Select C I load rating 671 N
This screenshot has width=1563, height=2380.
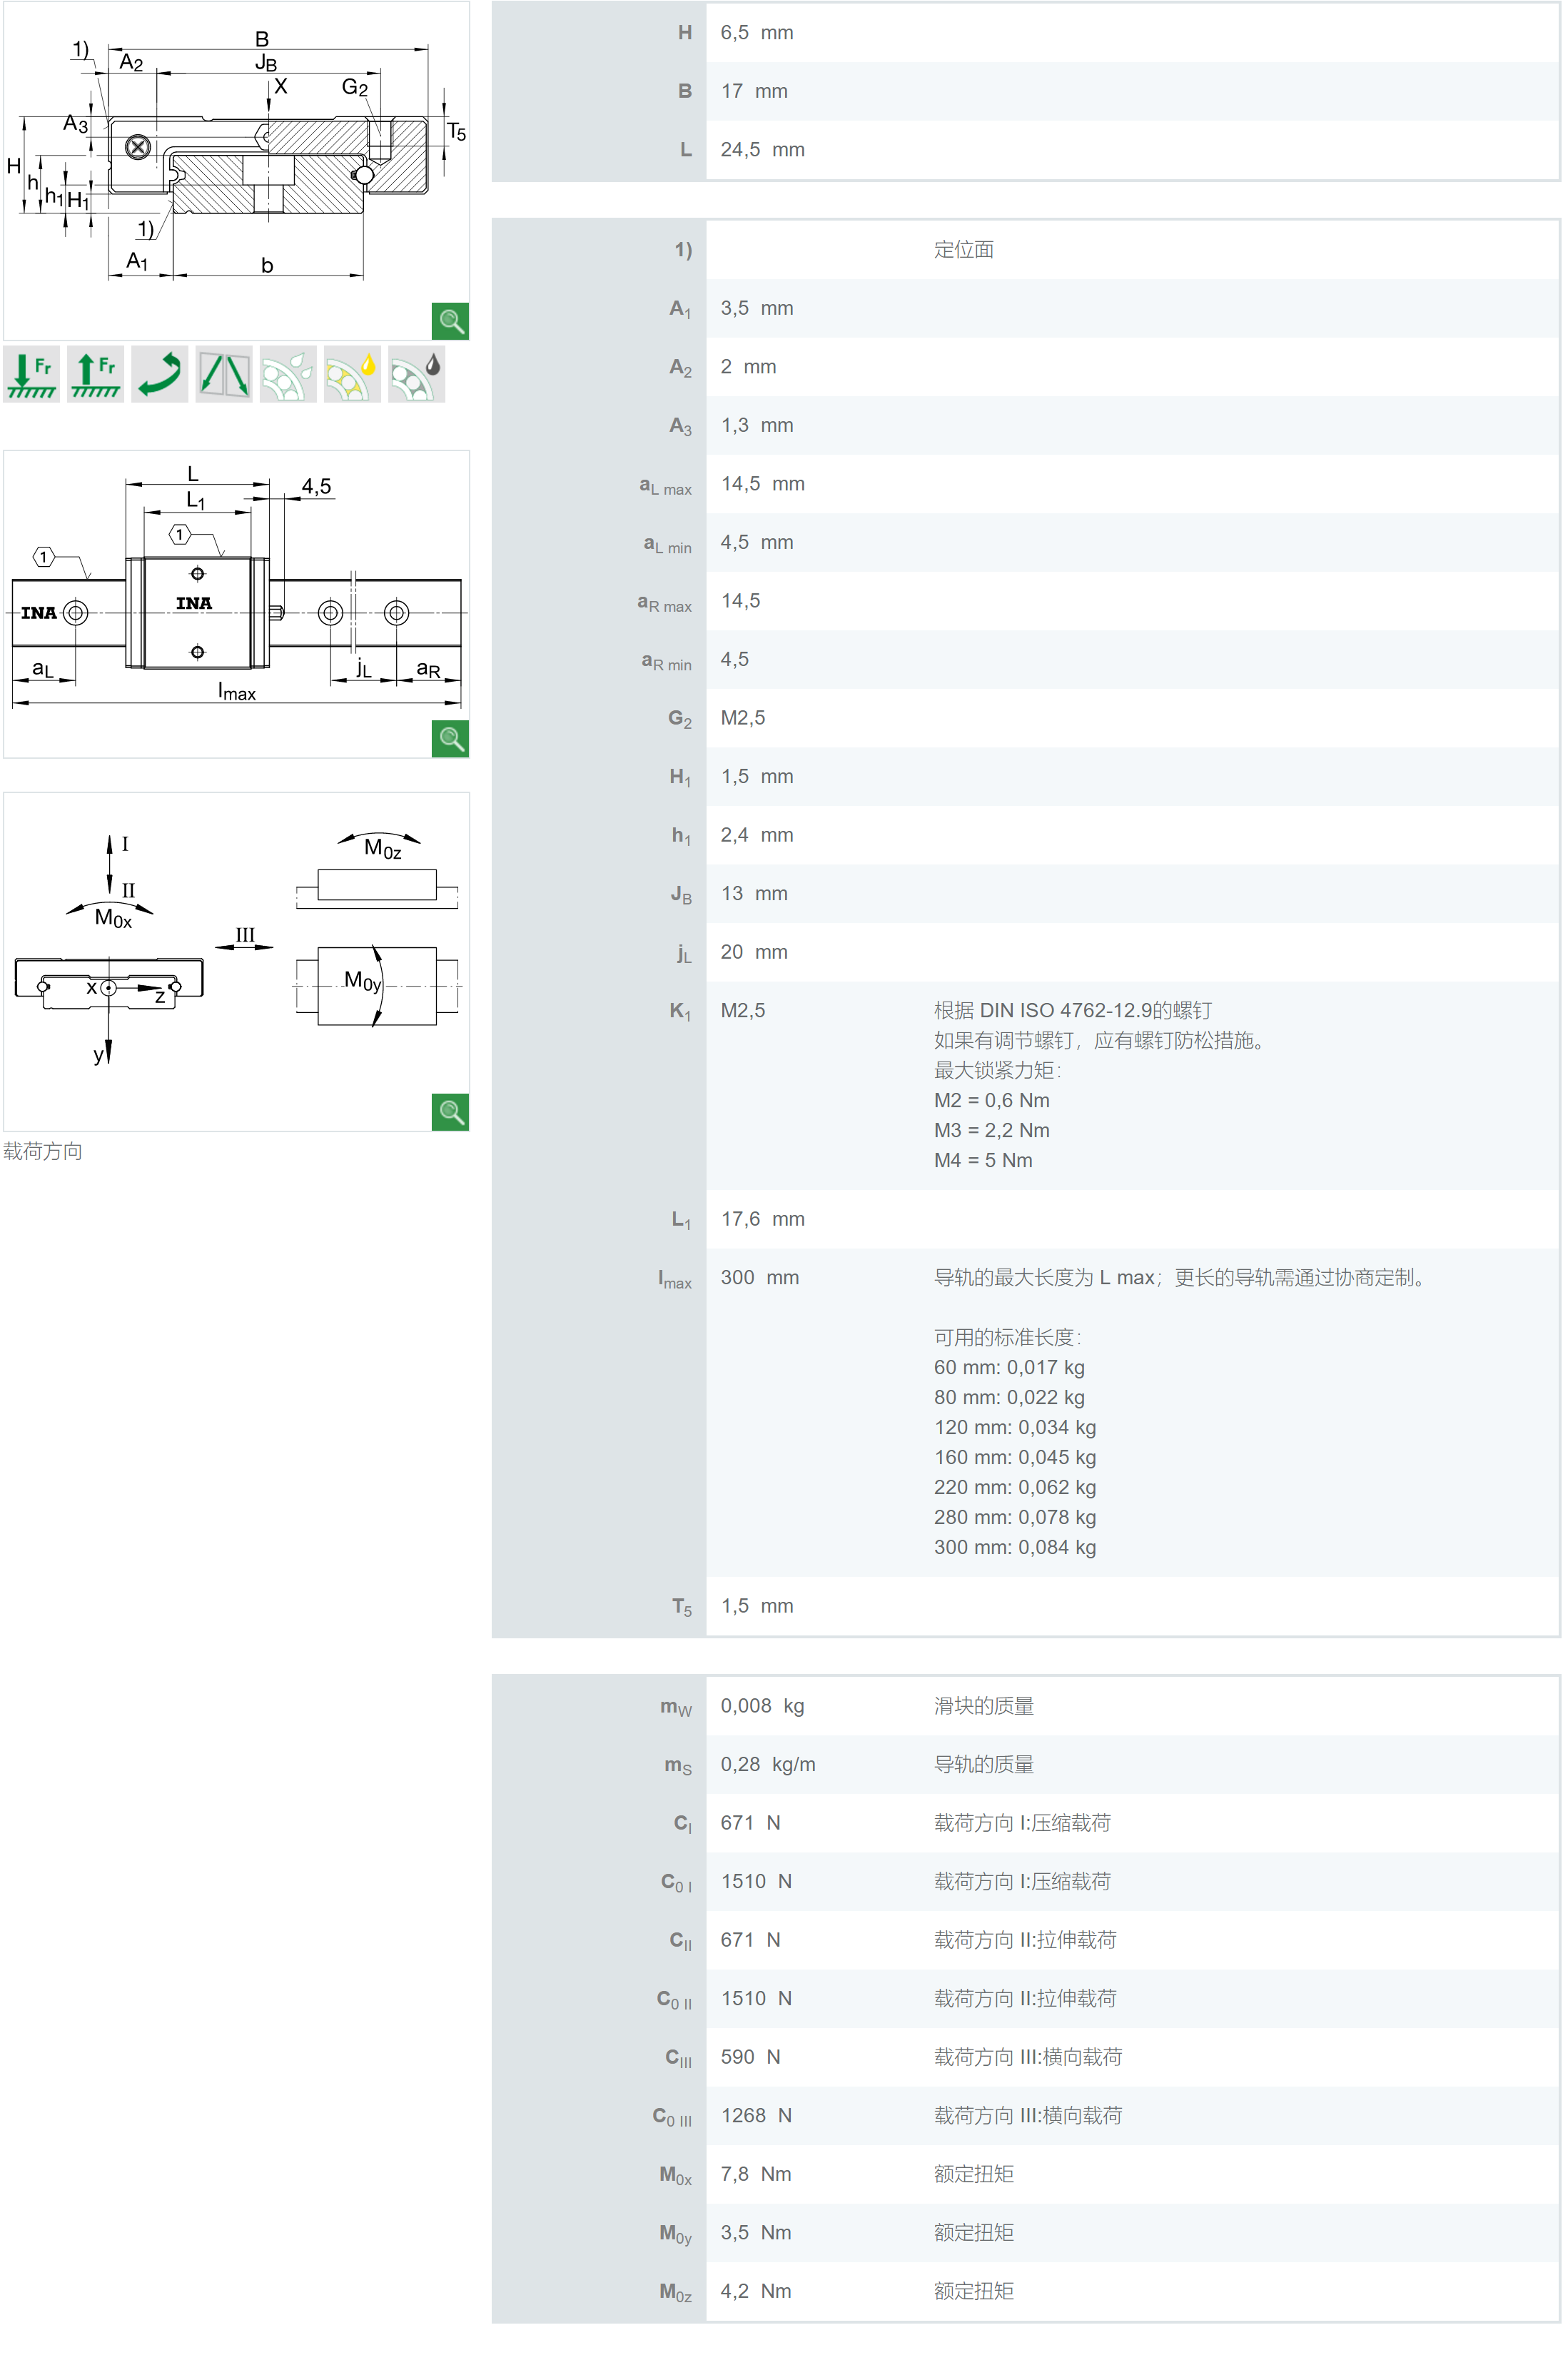750,1823
